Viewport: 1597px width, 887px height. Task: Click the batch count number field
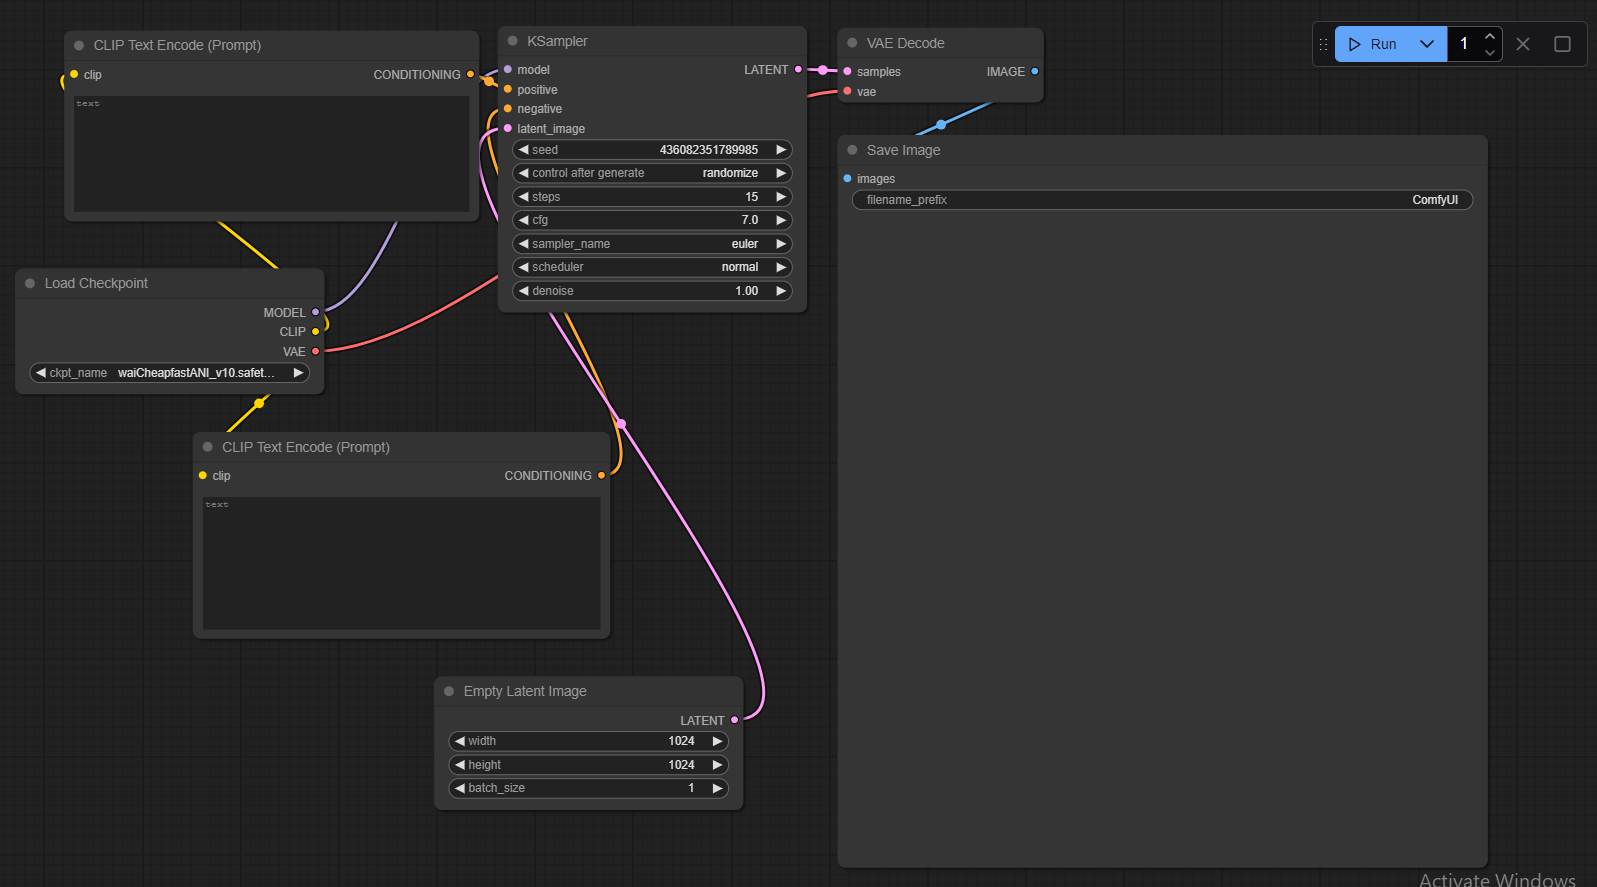click(1465, 44)
